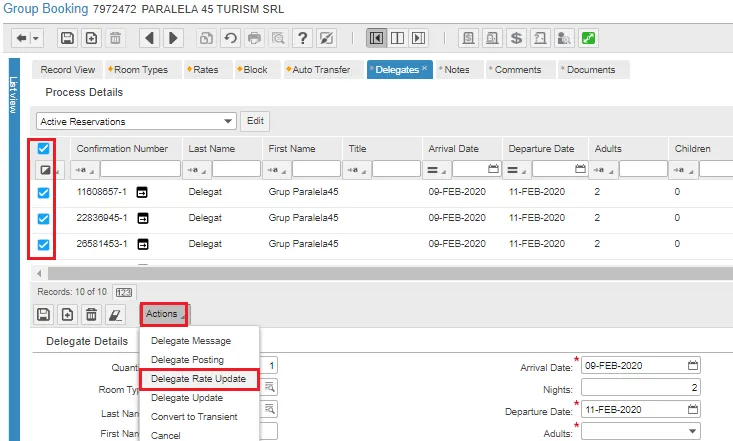
Task: Open the Active Reservations dropdown
Action: coord(228,121)
